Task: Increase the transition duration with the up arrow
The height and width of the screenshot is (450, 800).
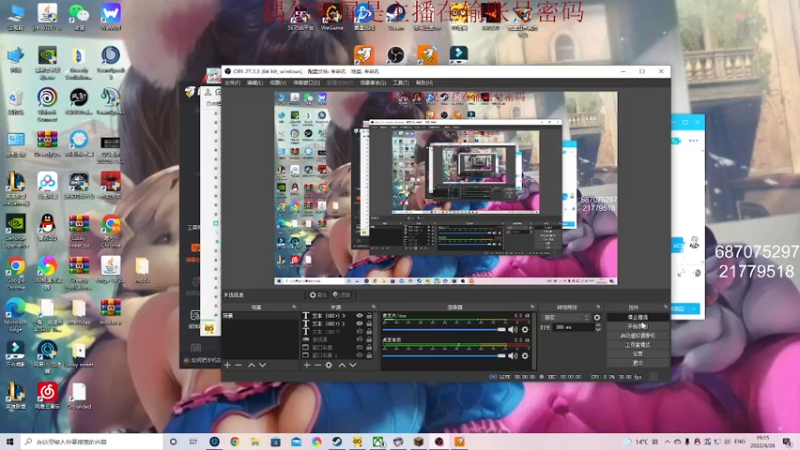Action: point(598,325)
